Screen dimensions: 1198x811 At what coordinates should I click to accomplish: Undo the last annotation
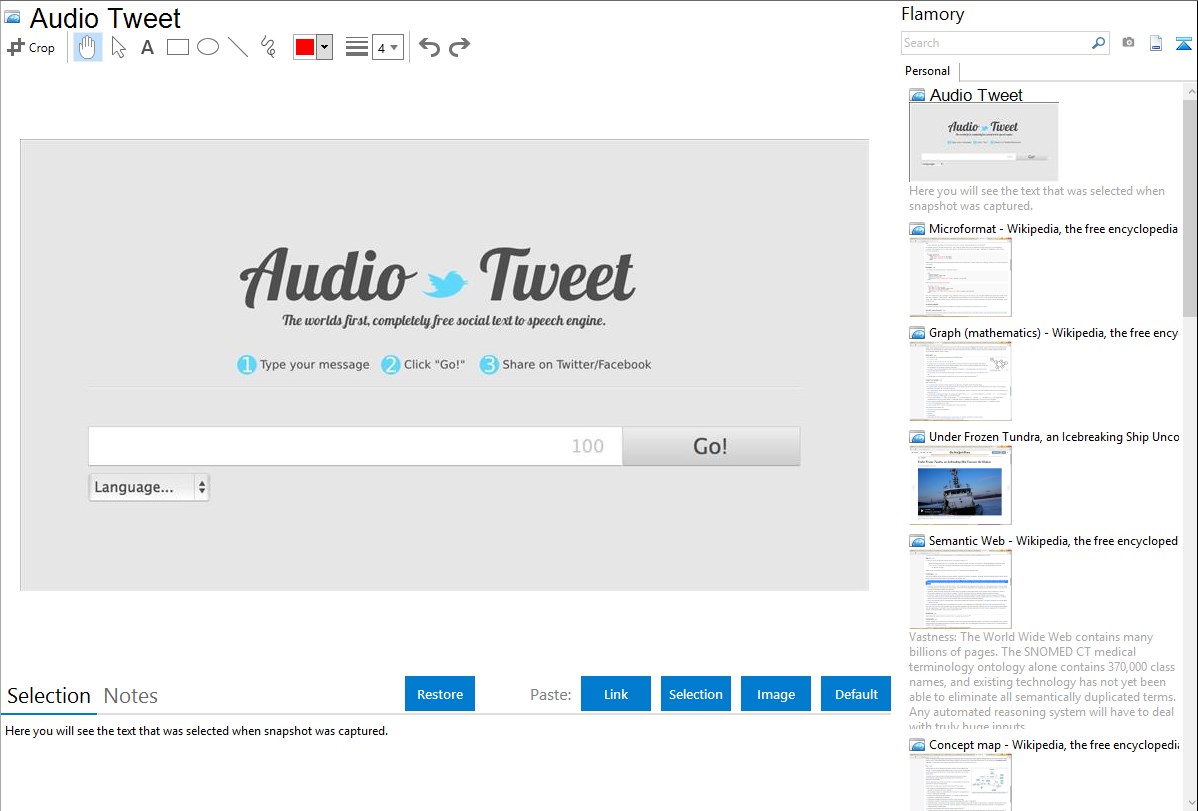coord(429,47)
